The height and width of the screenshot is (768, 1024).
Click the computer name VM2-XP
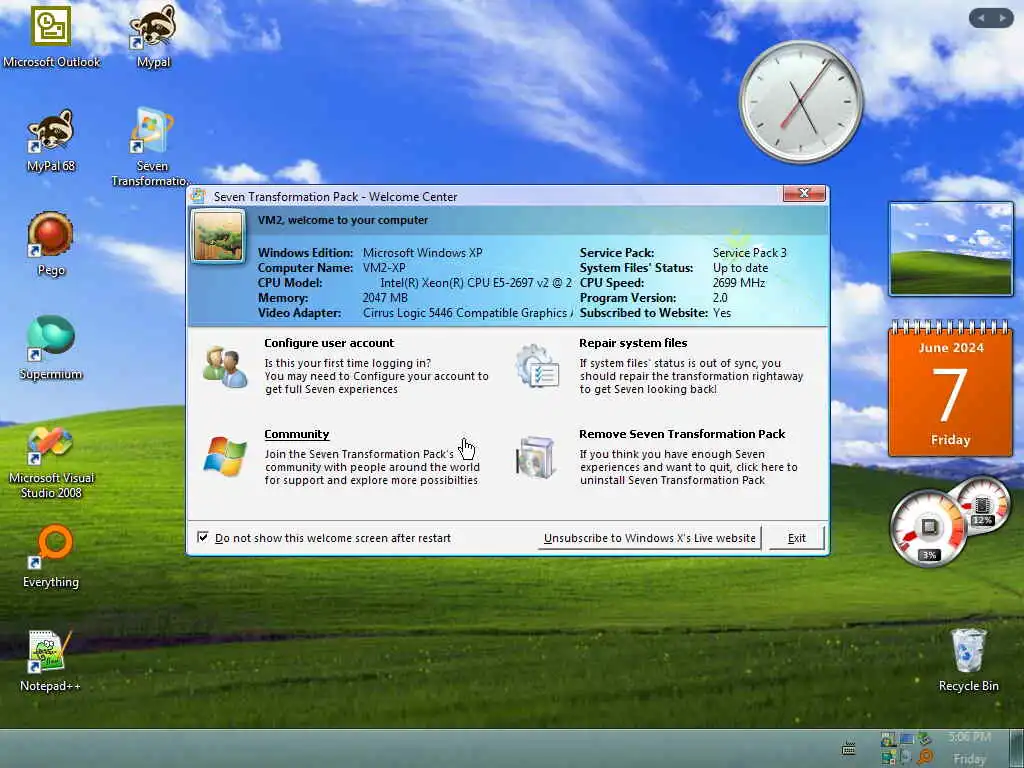384,268
